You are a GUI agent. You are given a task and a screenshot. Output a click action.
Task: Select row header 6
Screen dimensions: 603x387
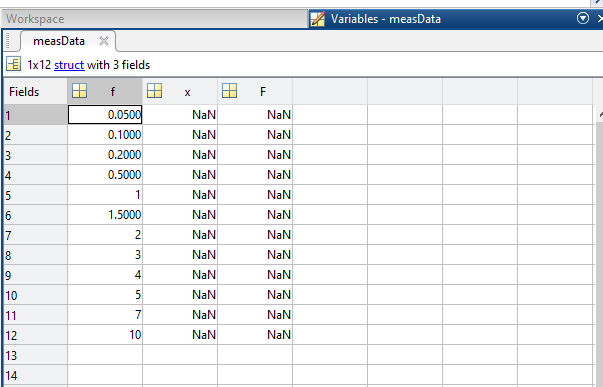[35, 215]
